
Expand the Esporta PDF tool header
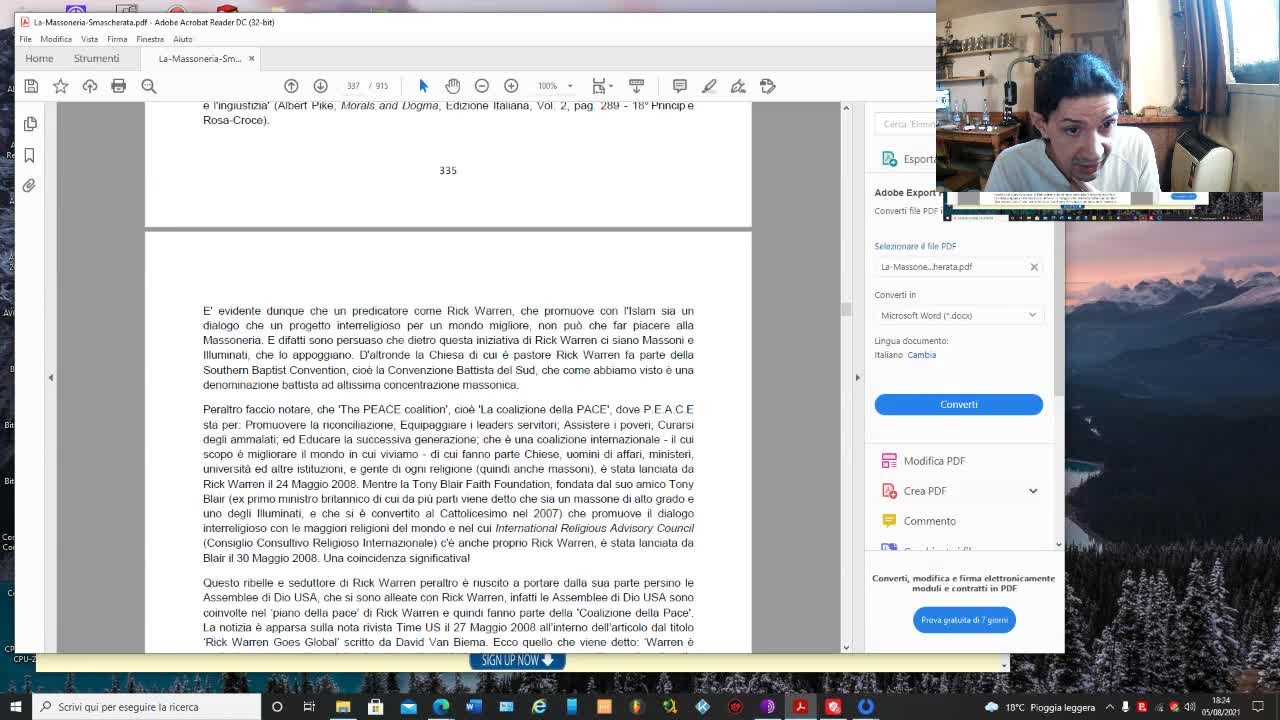pos(908,159)
